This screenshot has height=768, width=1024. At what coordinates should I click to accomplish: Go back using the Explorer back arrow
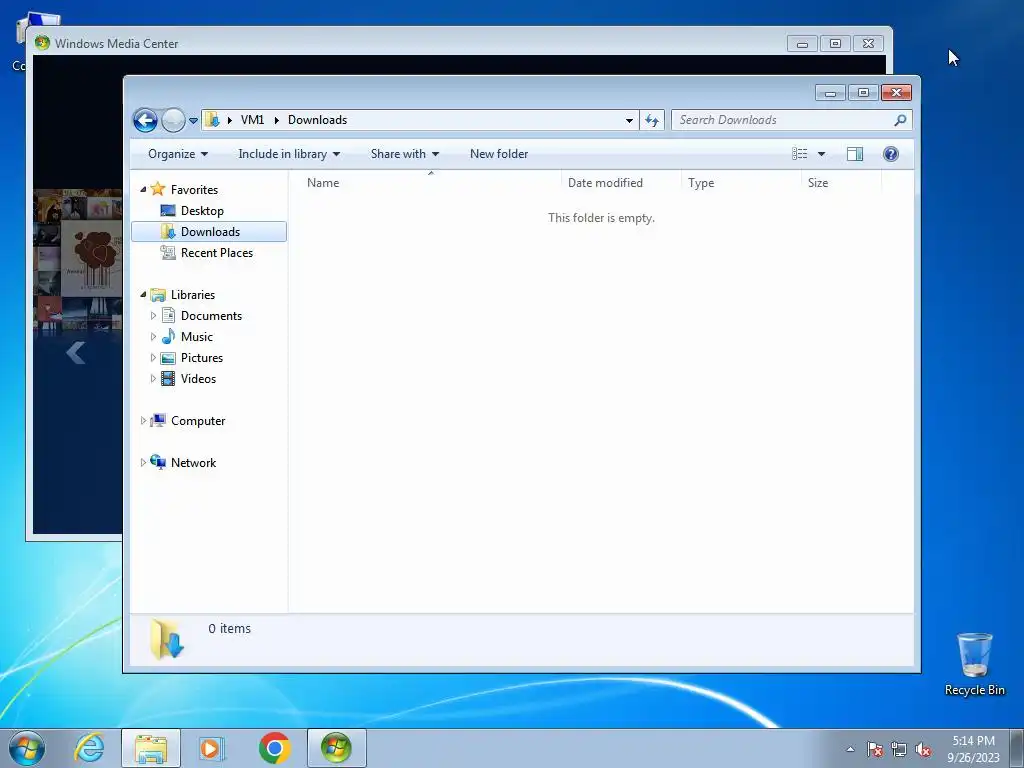[145, 120]
